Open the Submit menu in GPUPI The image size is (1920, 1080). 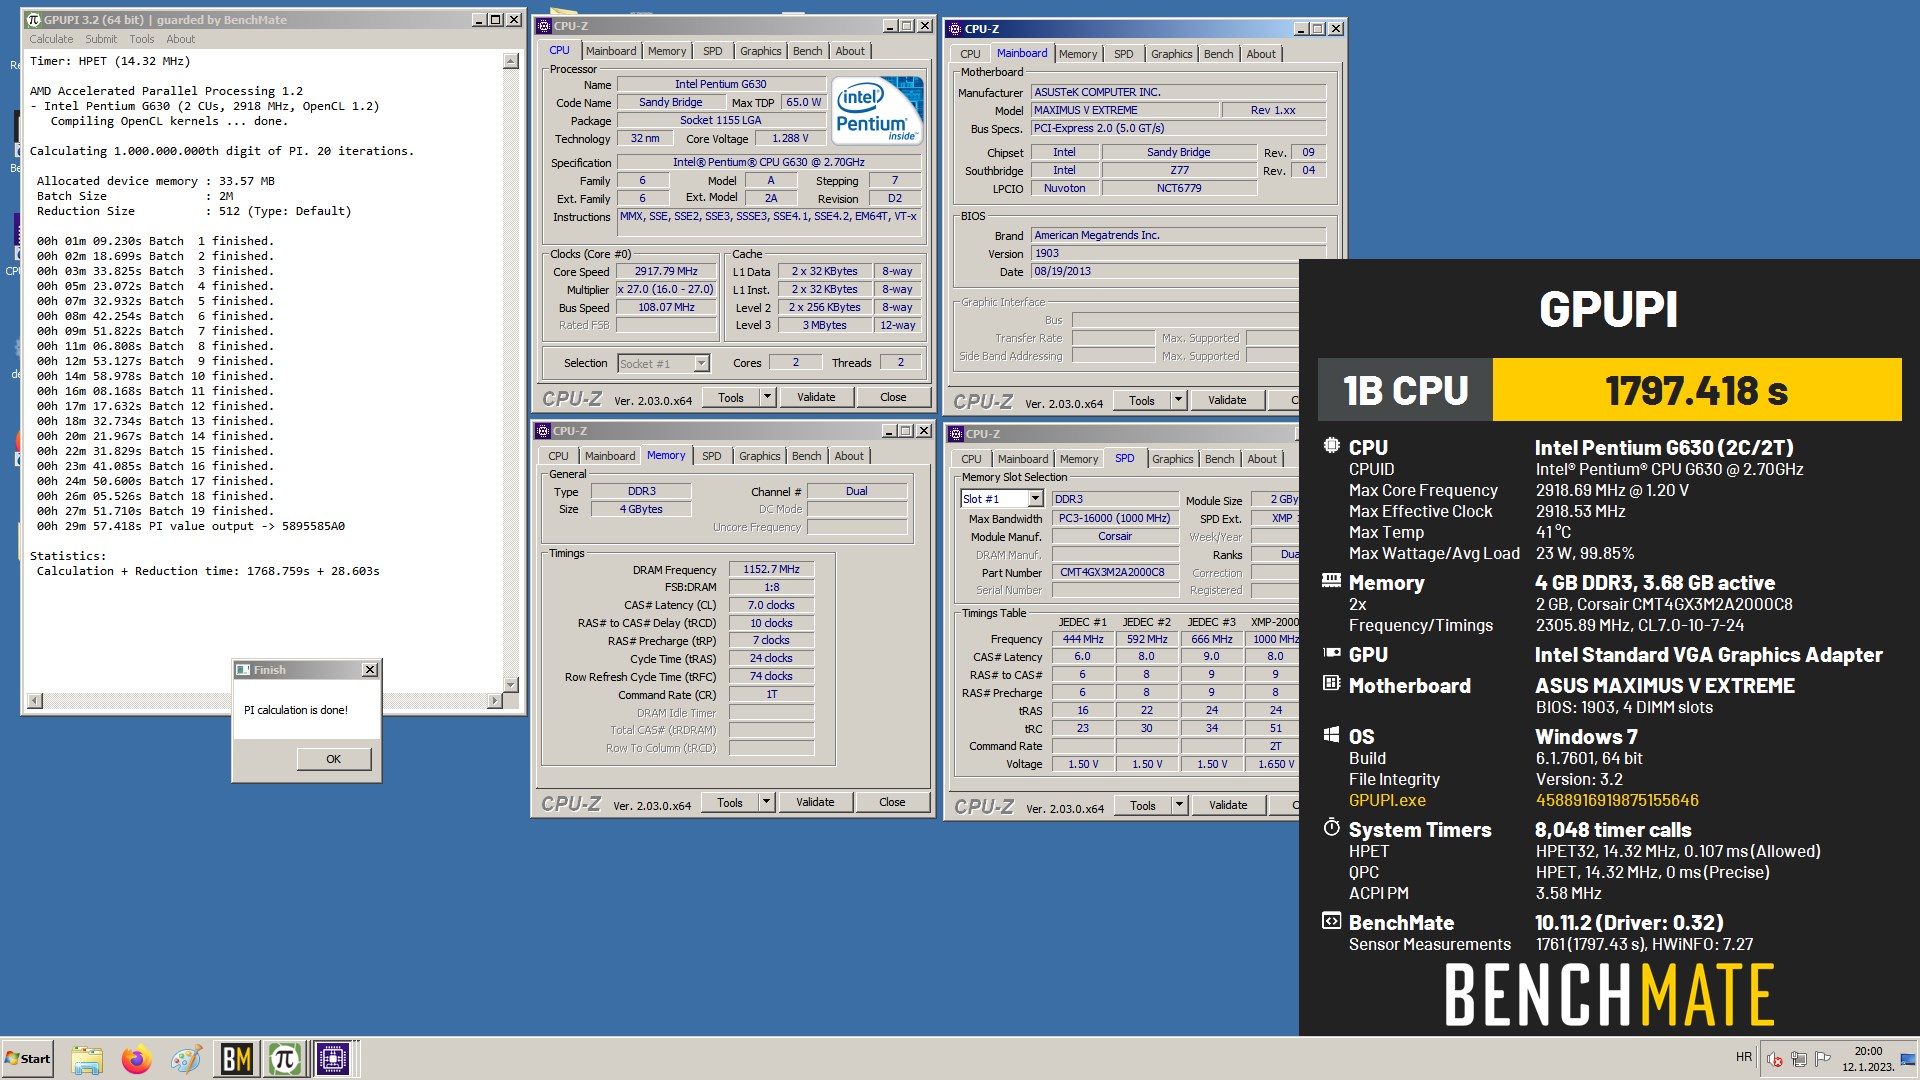click(101, 39)
